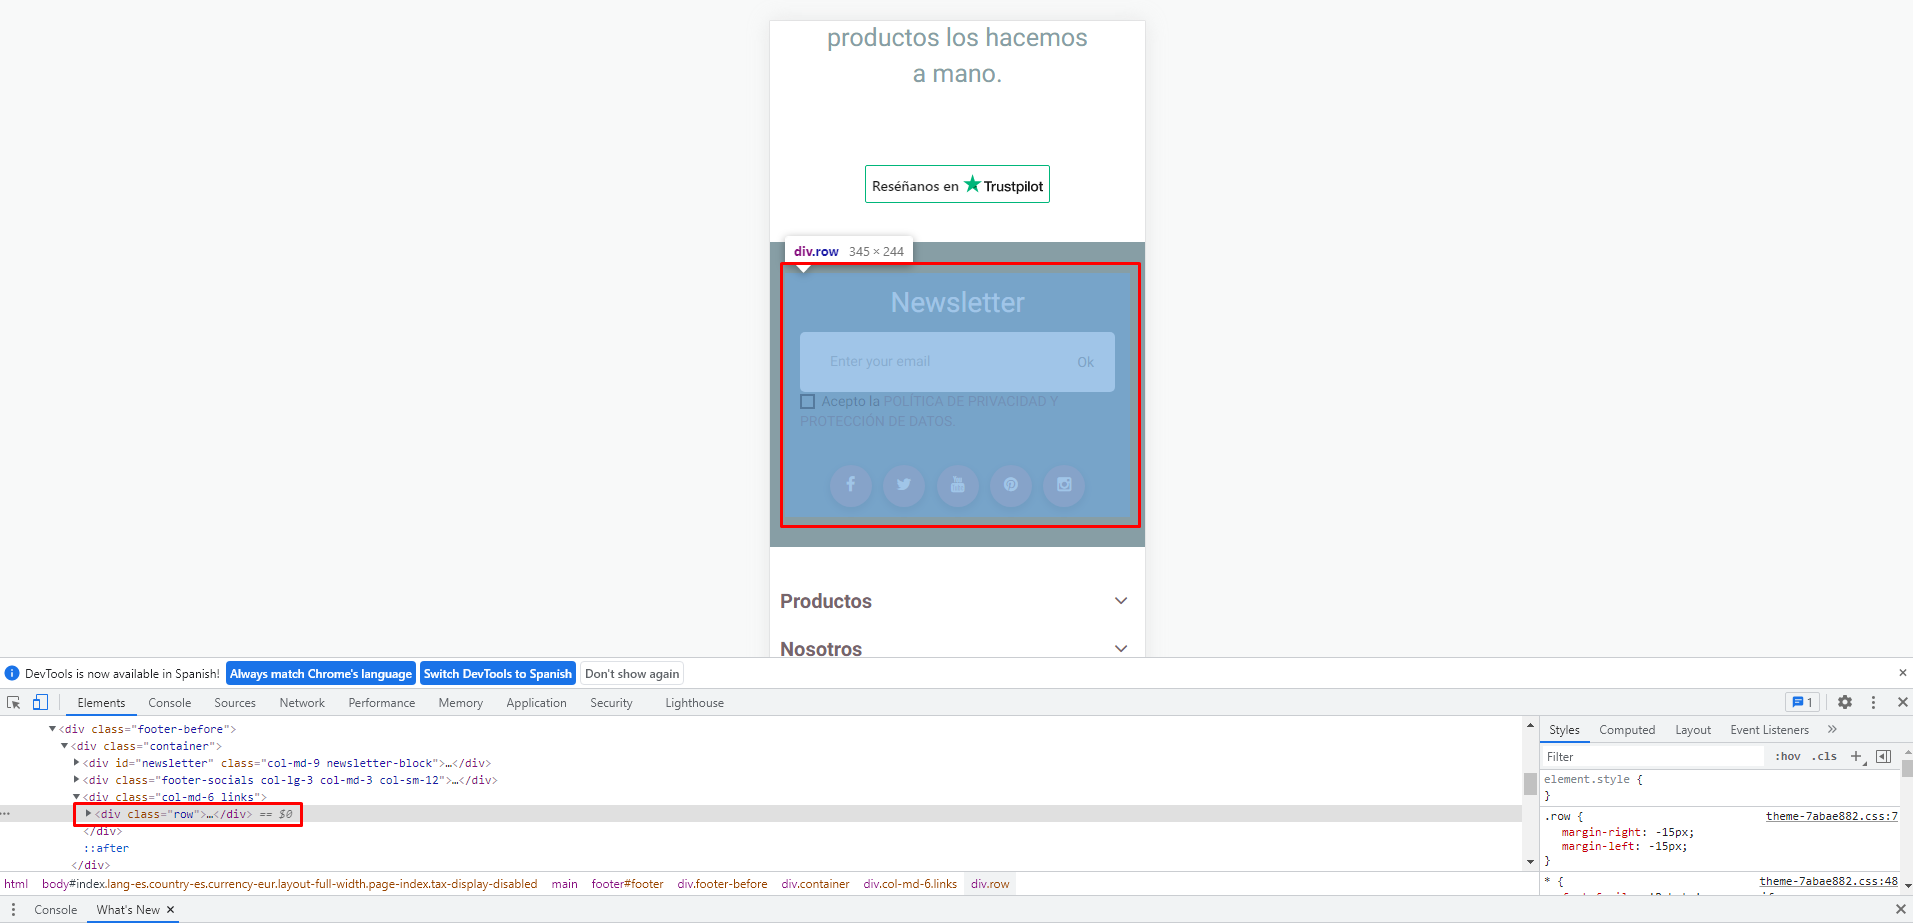Close the What's New drawer tab

coord(170,910)
